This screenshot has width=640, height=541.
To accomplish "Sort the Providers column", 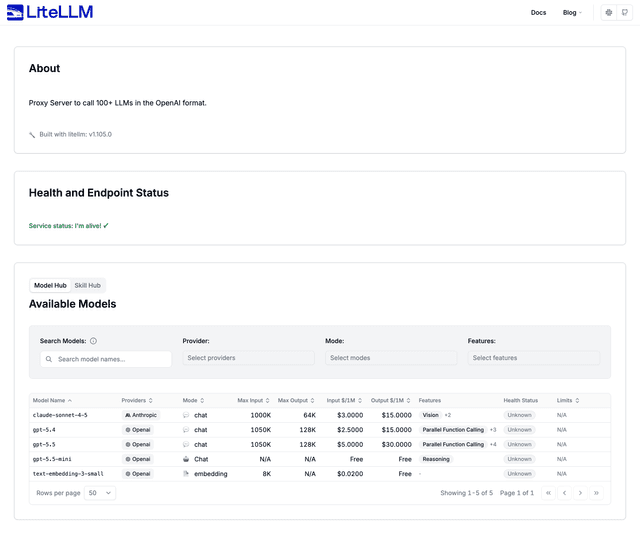I will (x=151, y=401).
